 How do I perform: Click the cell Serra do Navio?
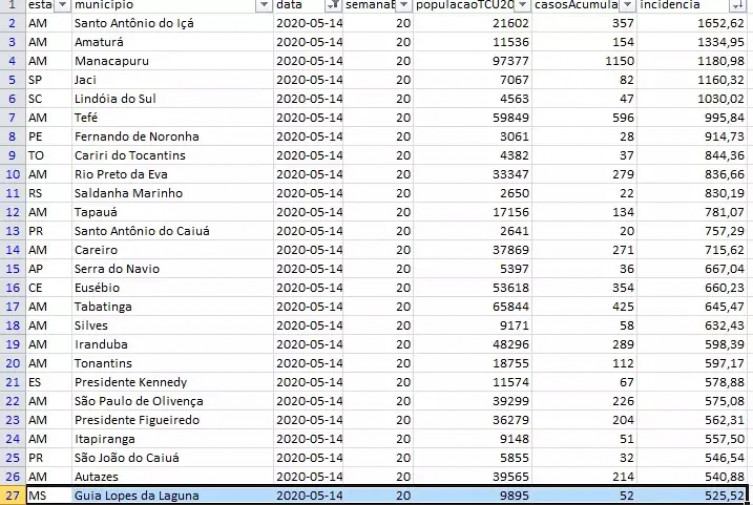(173, 268)
